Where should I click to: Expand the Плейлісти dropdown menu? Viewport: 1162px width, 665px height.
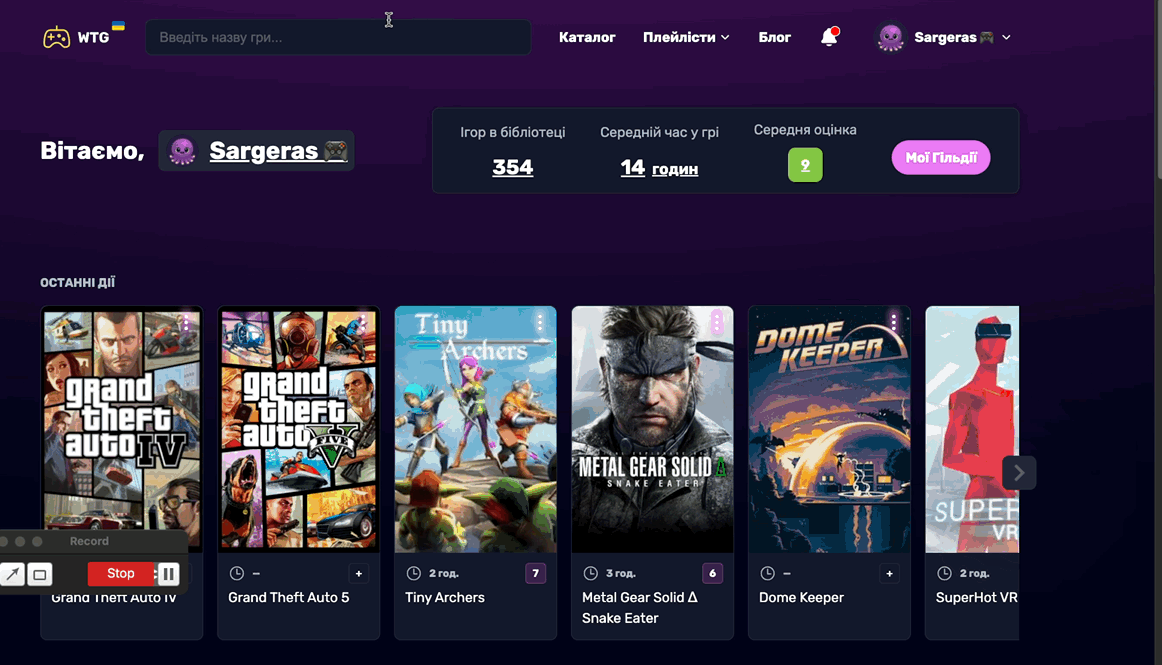686,37
